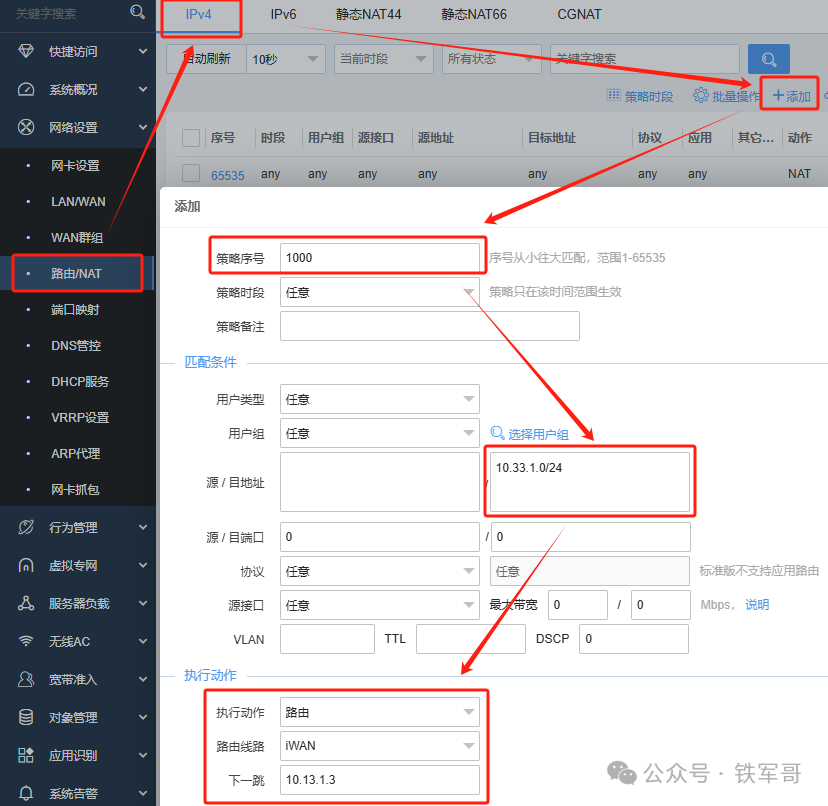Click the 下一跳 input field
The image size is (828, 806).
(x=380, y=780)
